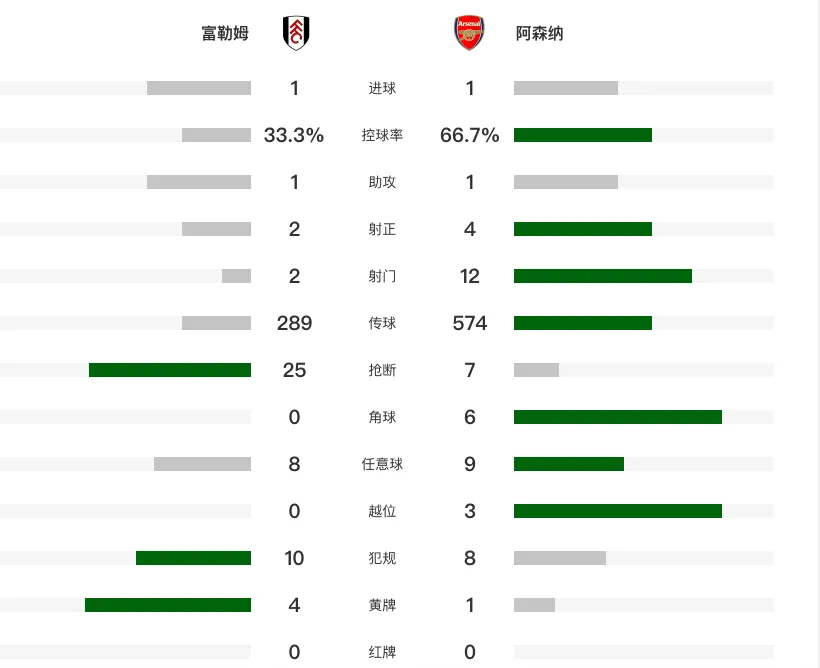
Task: Click Arsenal's green 越位 bar
Action: pos(618,511)
